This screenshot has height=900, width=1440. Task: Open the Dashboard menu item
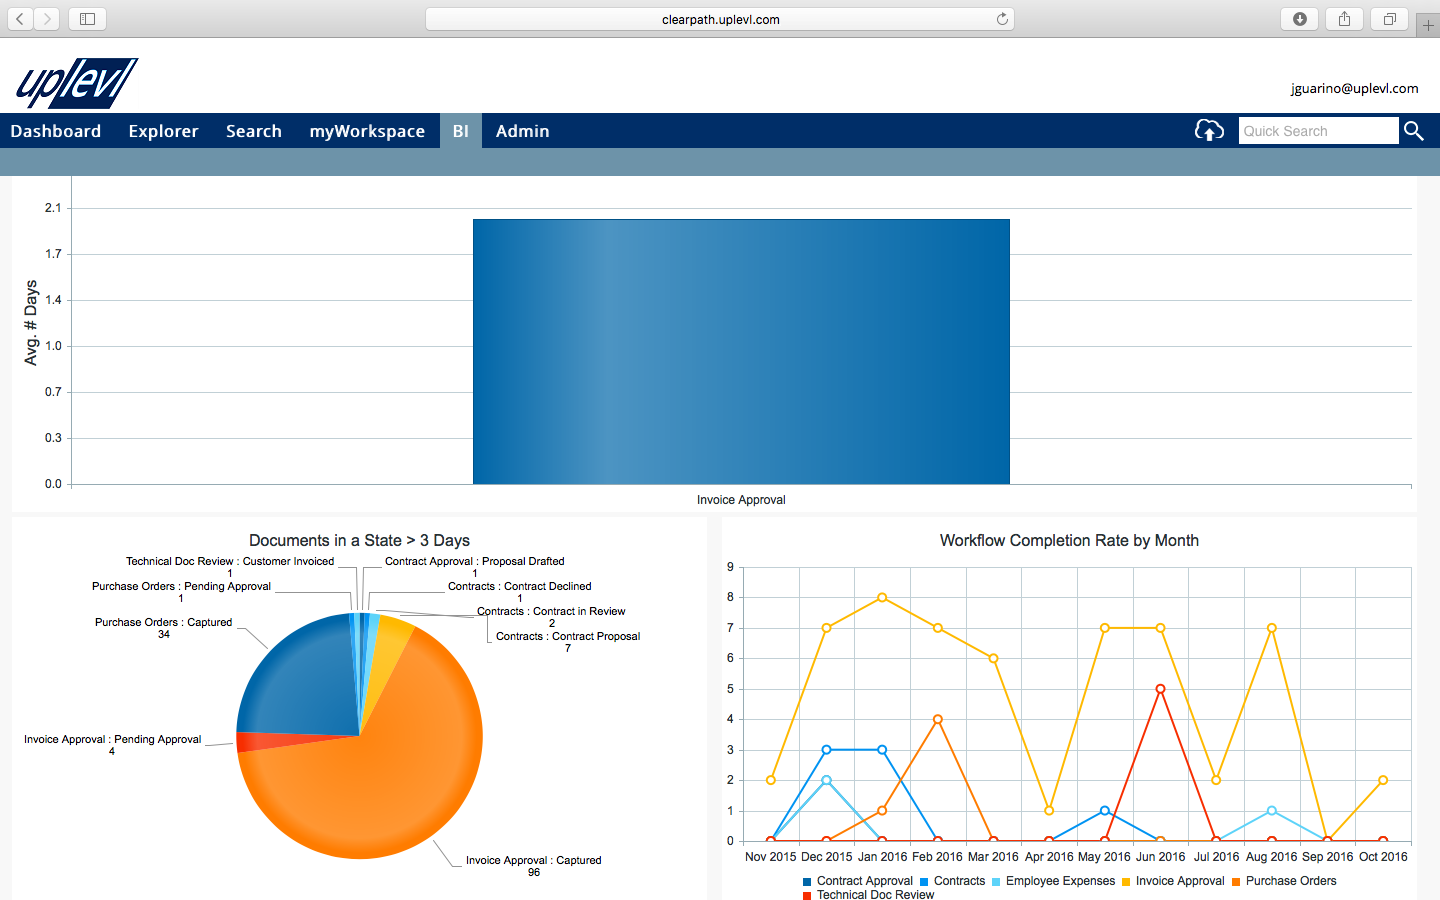[x=56, y=131]
